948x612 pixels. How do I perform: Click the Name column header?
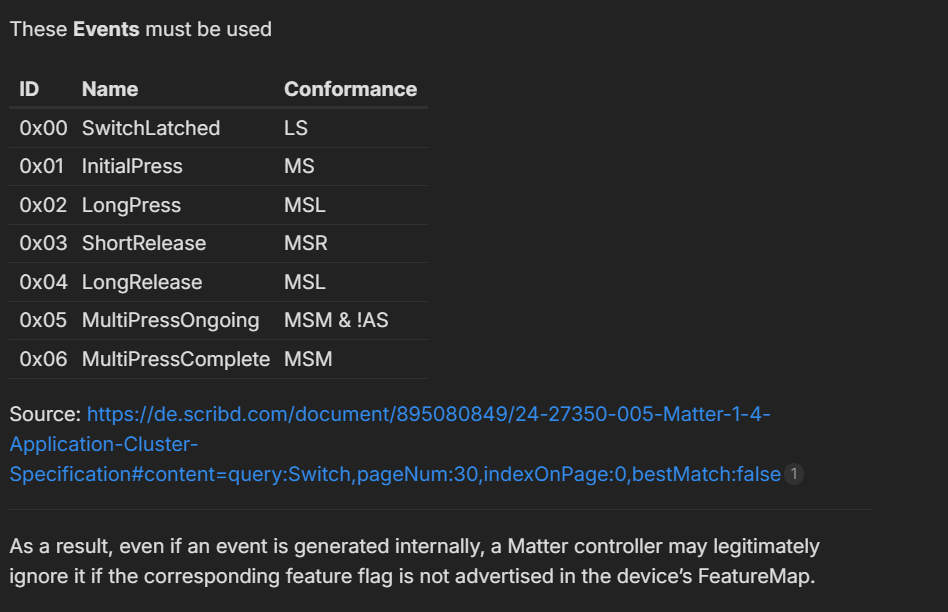(110, 89)
